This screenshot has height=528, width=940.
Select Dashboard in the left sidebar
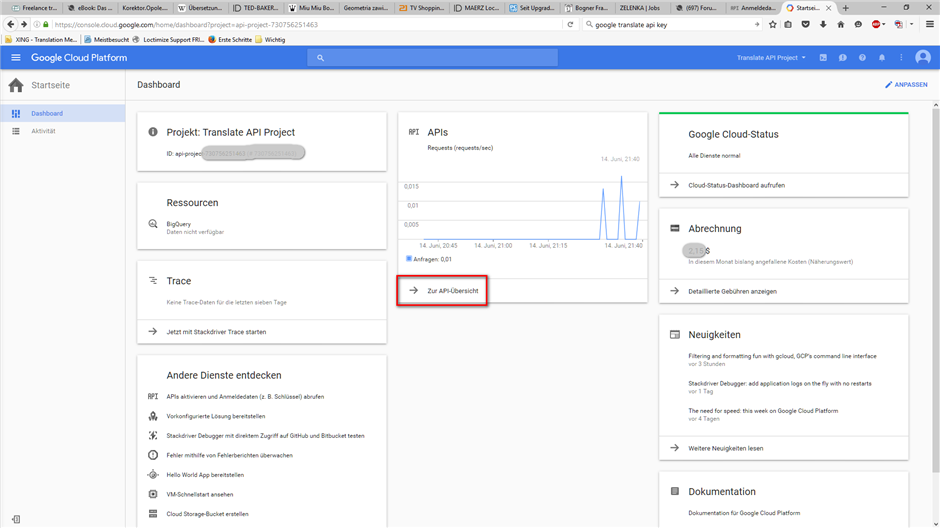(62, 113)
